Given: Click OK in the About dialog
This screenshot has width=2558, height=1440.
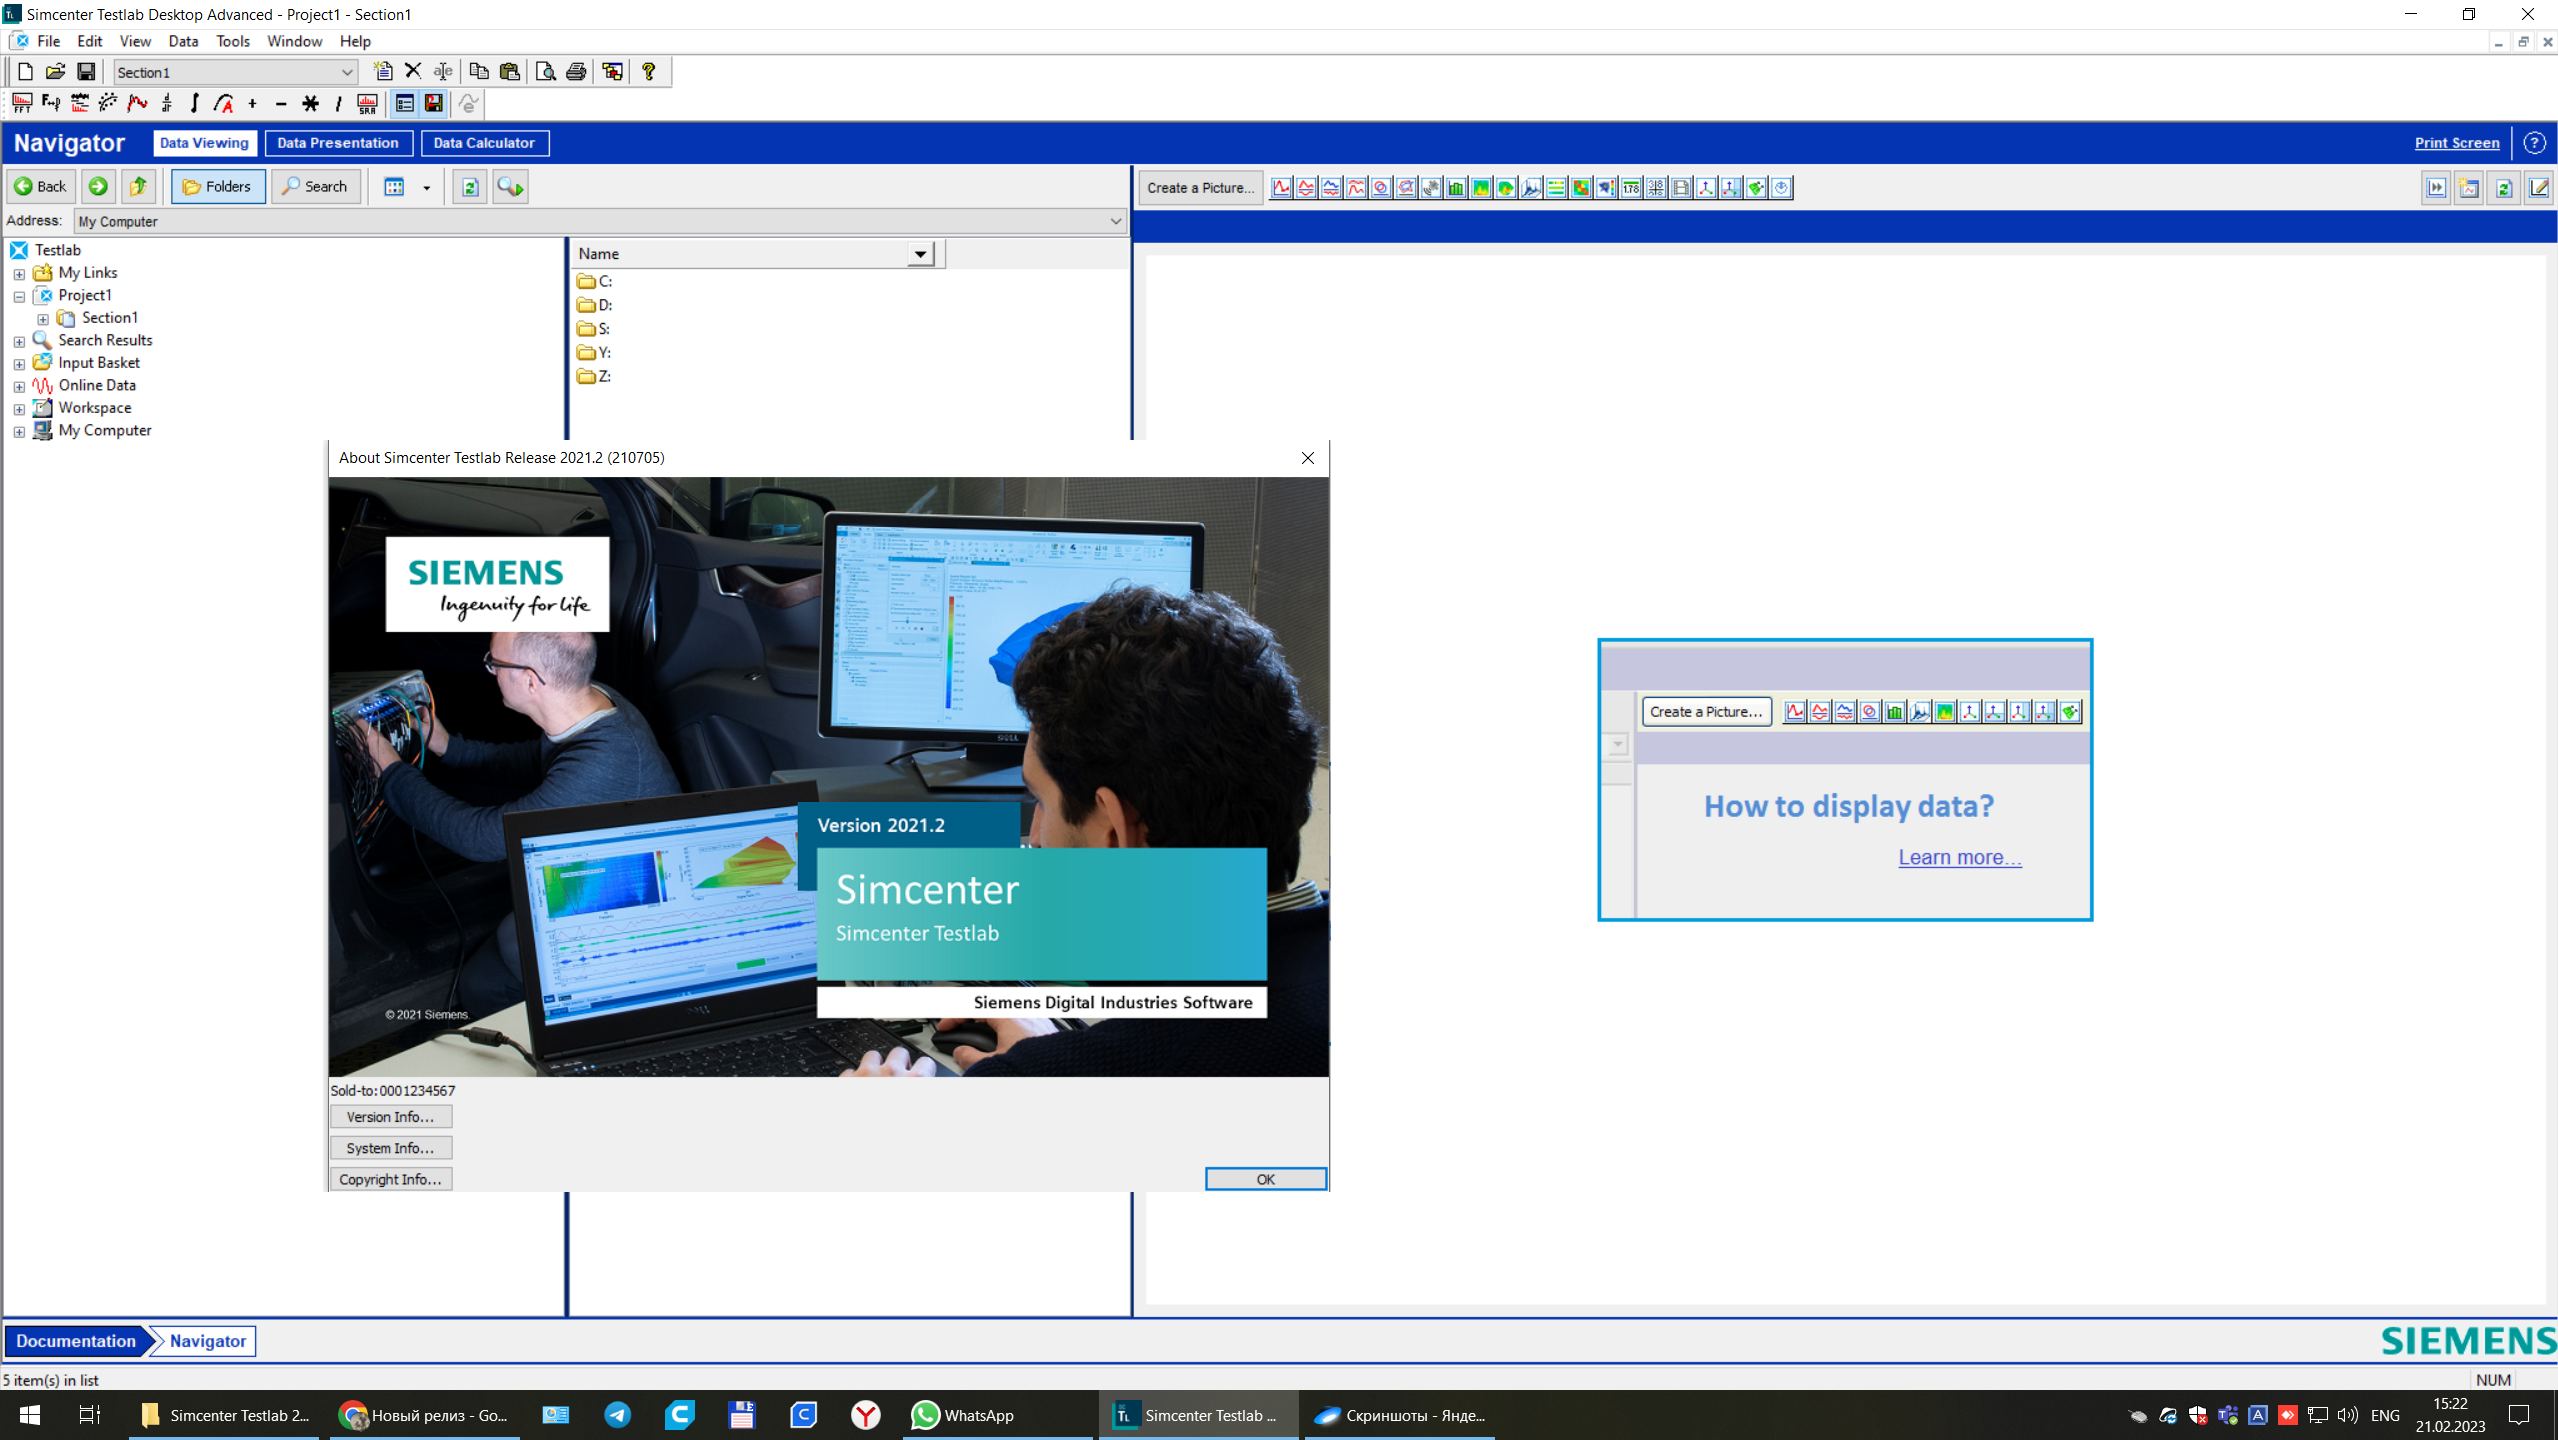Looking at the screenshot, I should 1265,1178.
